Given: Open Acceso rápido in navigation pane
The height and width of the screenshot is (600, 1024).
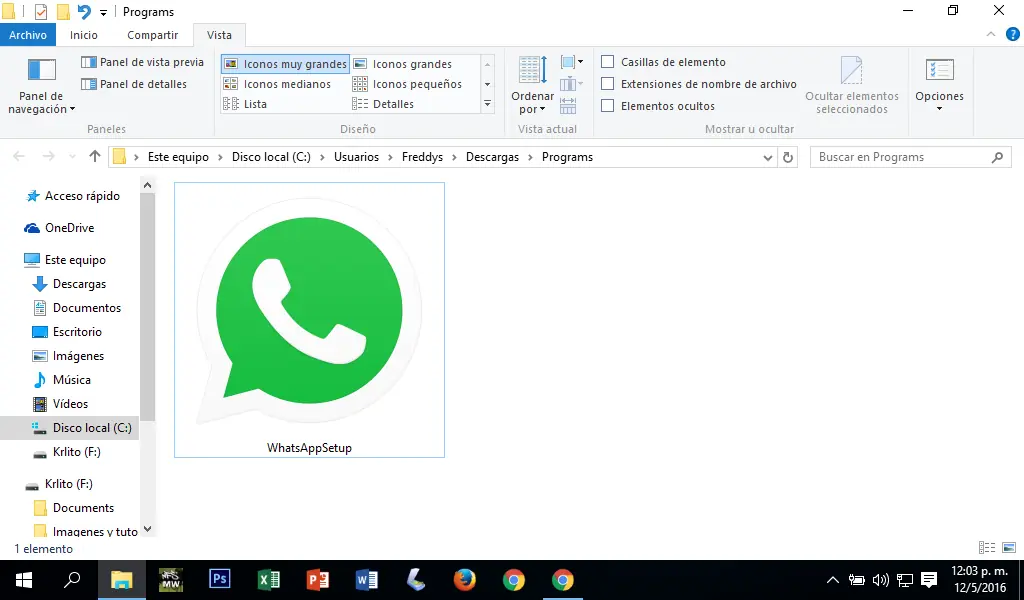Looking at the screenshot, I should tap(72, 196).
